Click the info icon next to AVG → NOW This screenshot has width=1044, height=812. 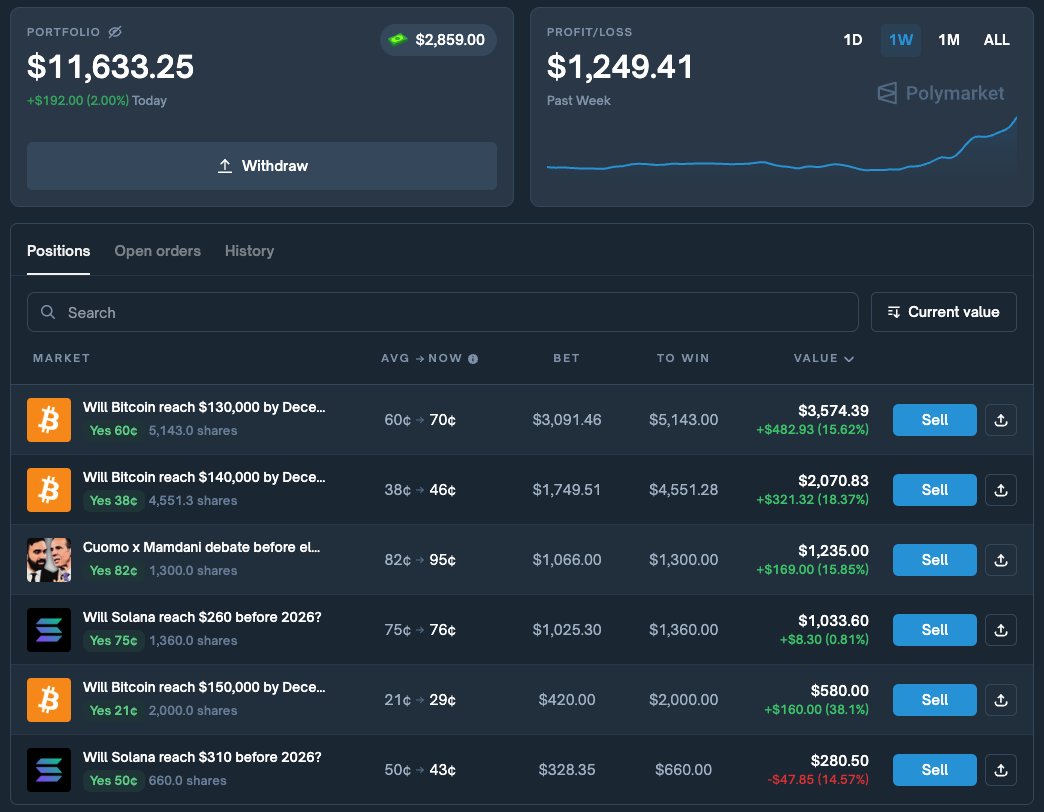tap(470, 358)
